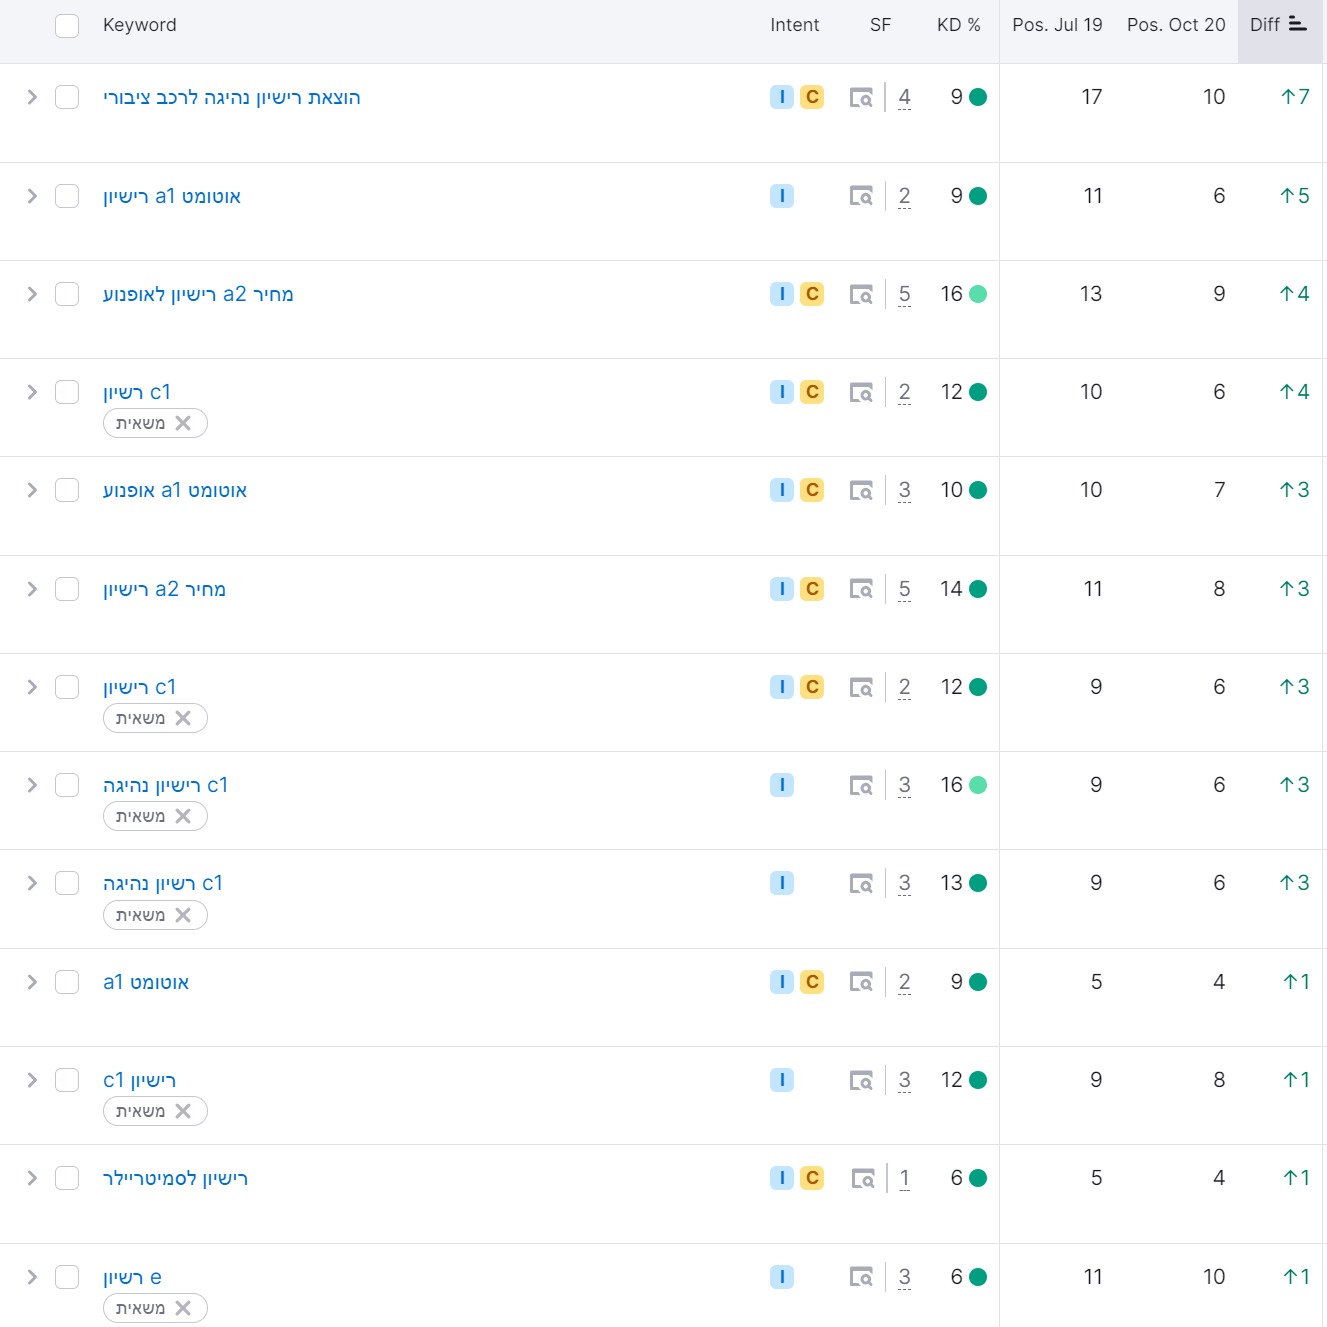1327x1327 pixels.
Task: Open SERP features icon for a1 אוטומט row
Action: (x=861, y=982)
